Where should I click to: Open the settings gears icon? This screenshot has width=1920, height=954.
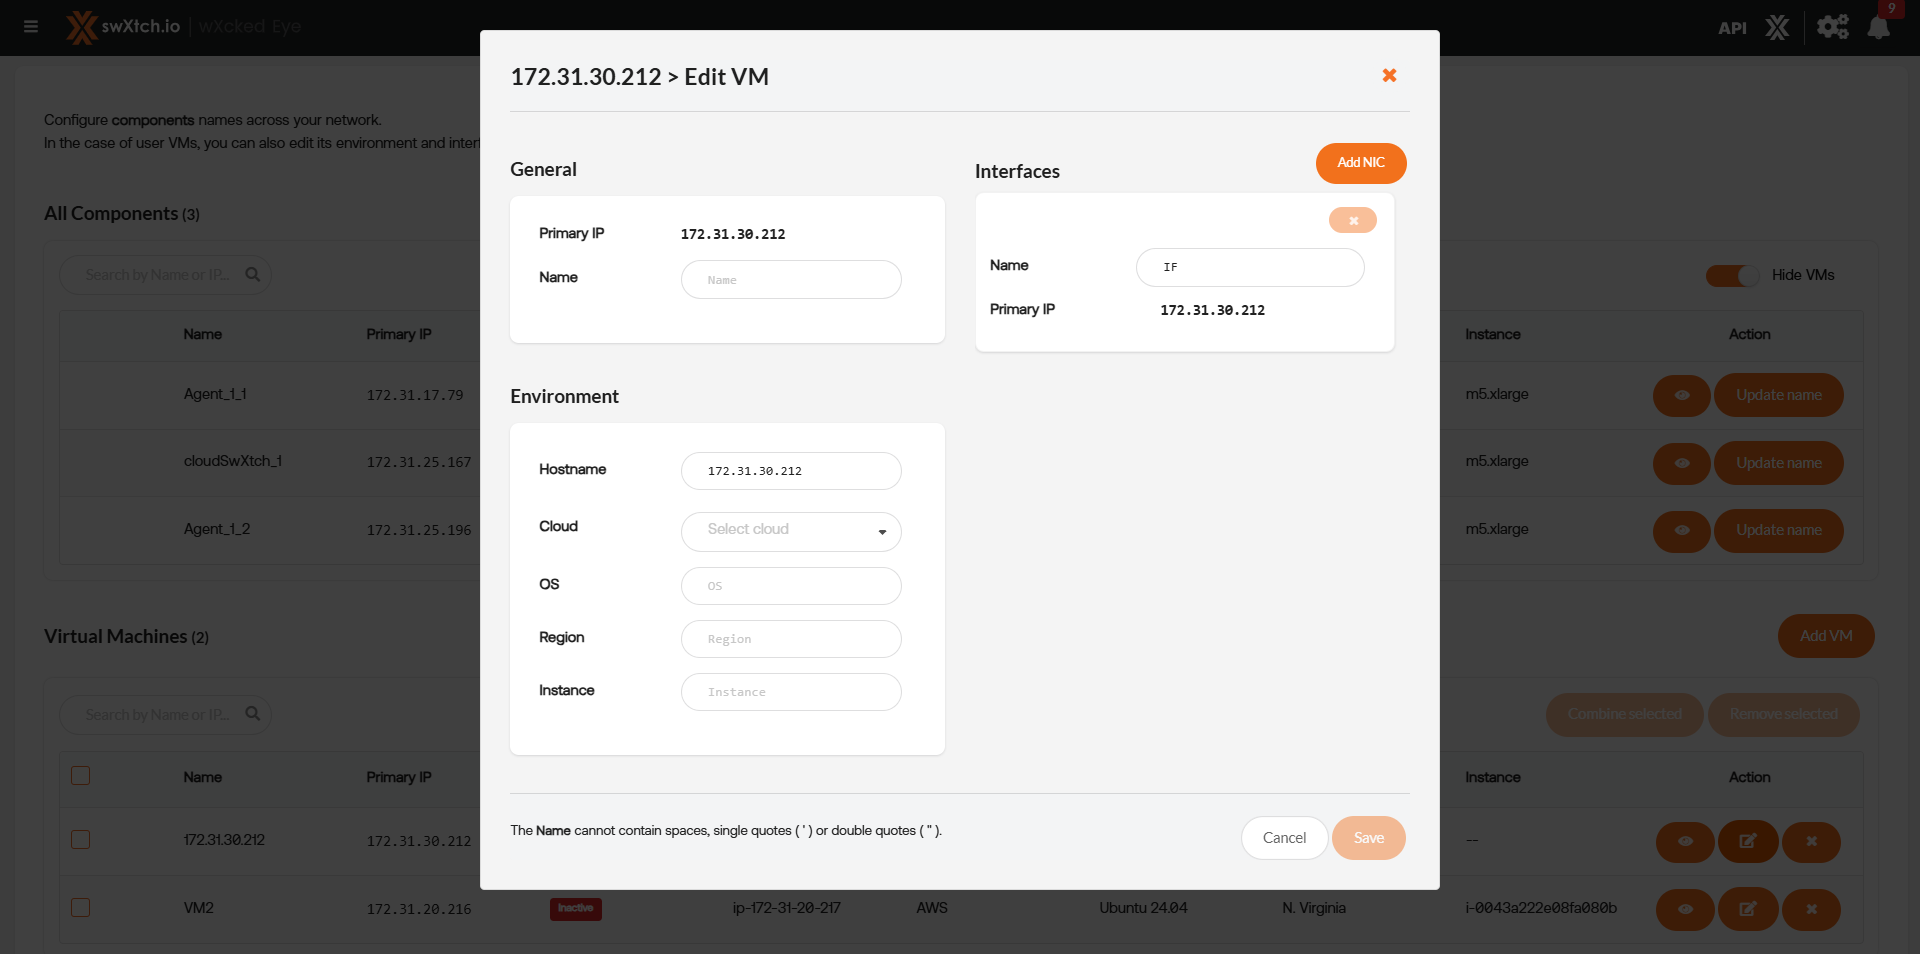[1832, 27]
